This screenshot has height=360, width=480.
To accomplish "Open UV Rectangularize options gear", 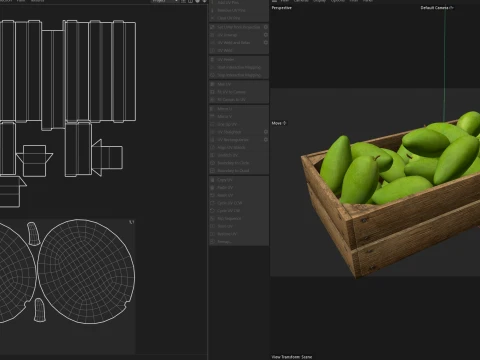I will (x=266, y=140).
